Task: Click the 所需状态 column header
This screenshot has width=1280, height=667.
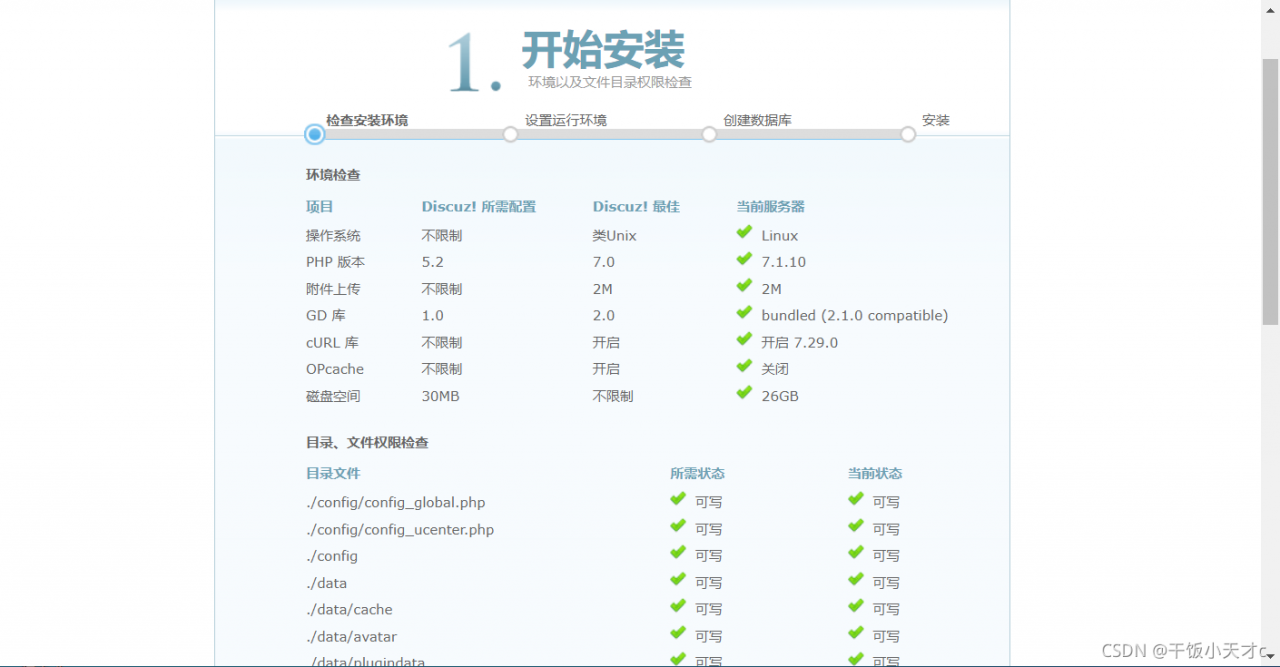Action: [x=697, y=474]
